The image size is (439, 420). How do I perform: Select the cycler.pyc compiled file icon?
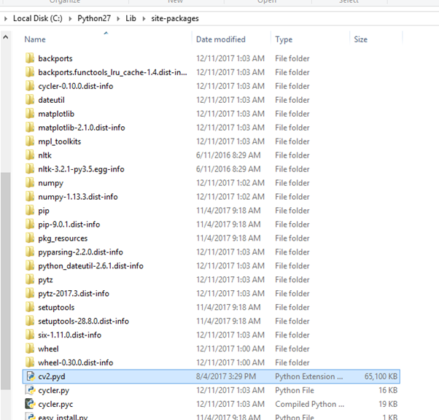pyautogui.click(x=30, y=404)
